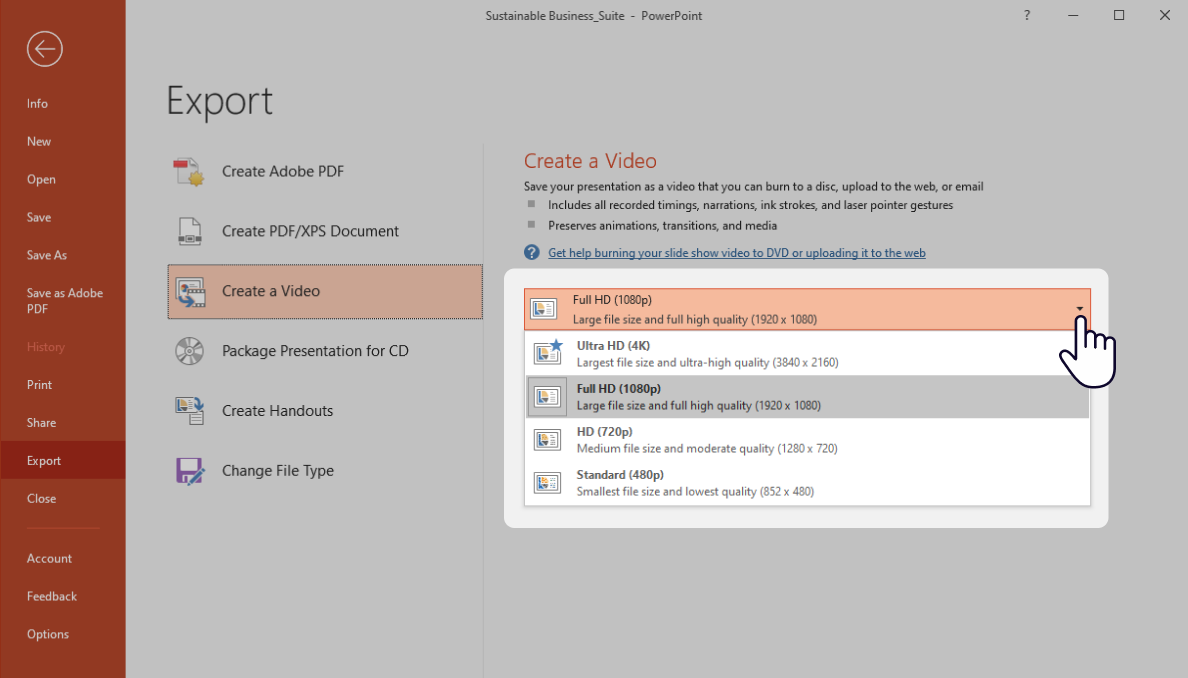The width and height of the screenshot is (1188, 678).
Task: Open the burning slide show help link
Action: (737, 252)
